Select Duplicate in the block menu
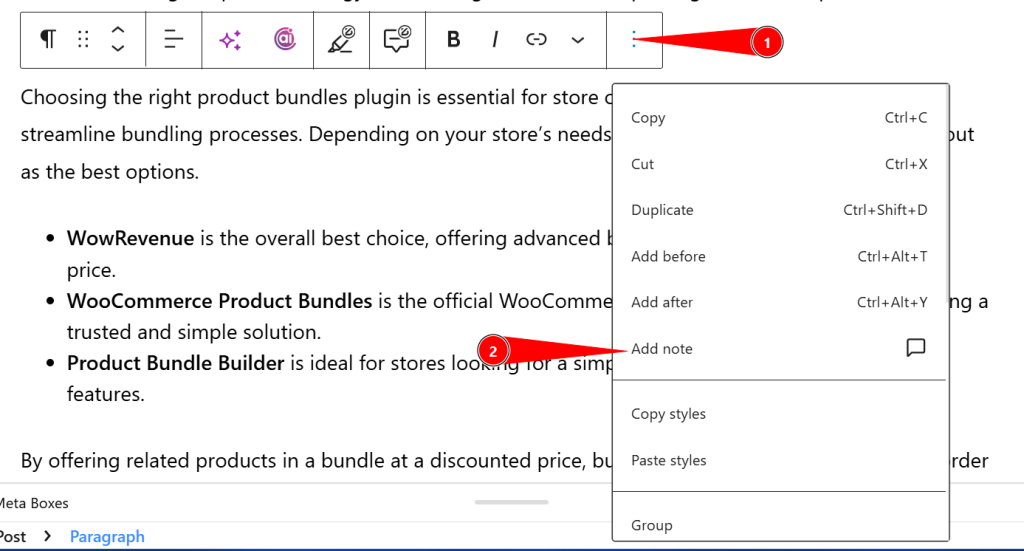Image resolution: width=1024 pixels, height=551 pixels. 779,210
